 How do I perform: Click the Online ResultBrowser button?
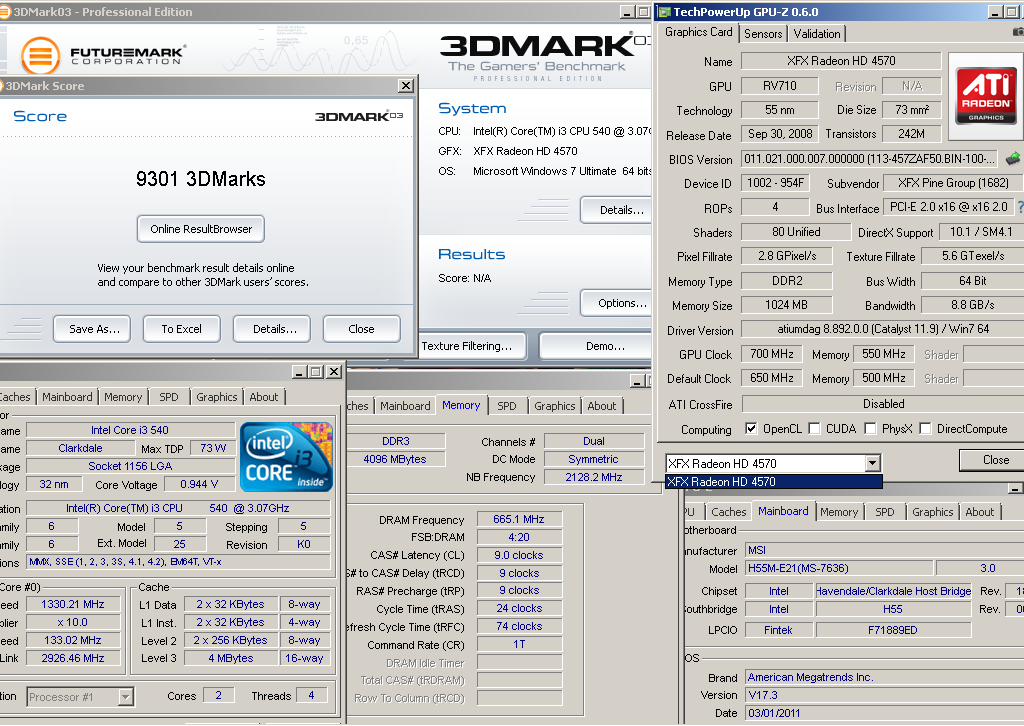(x=200, y=229)
